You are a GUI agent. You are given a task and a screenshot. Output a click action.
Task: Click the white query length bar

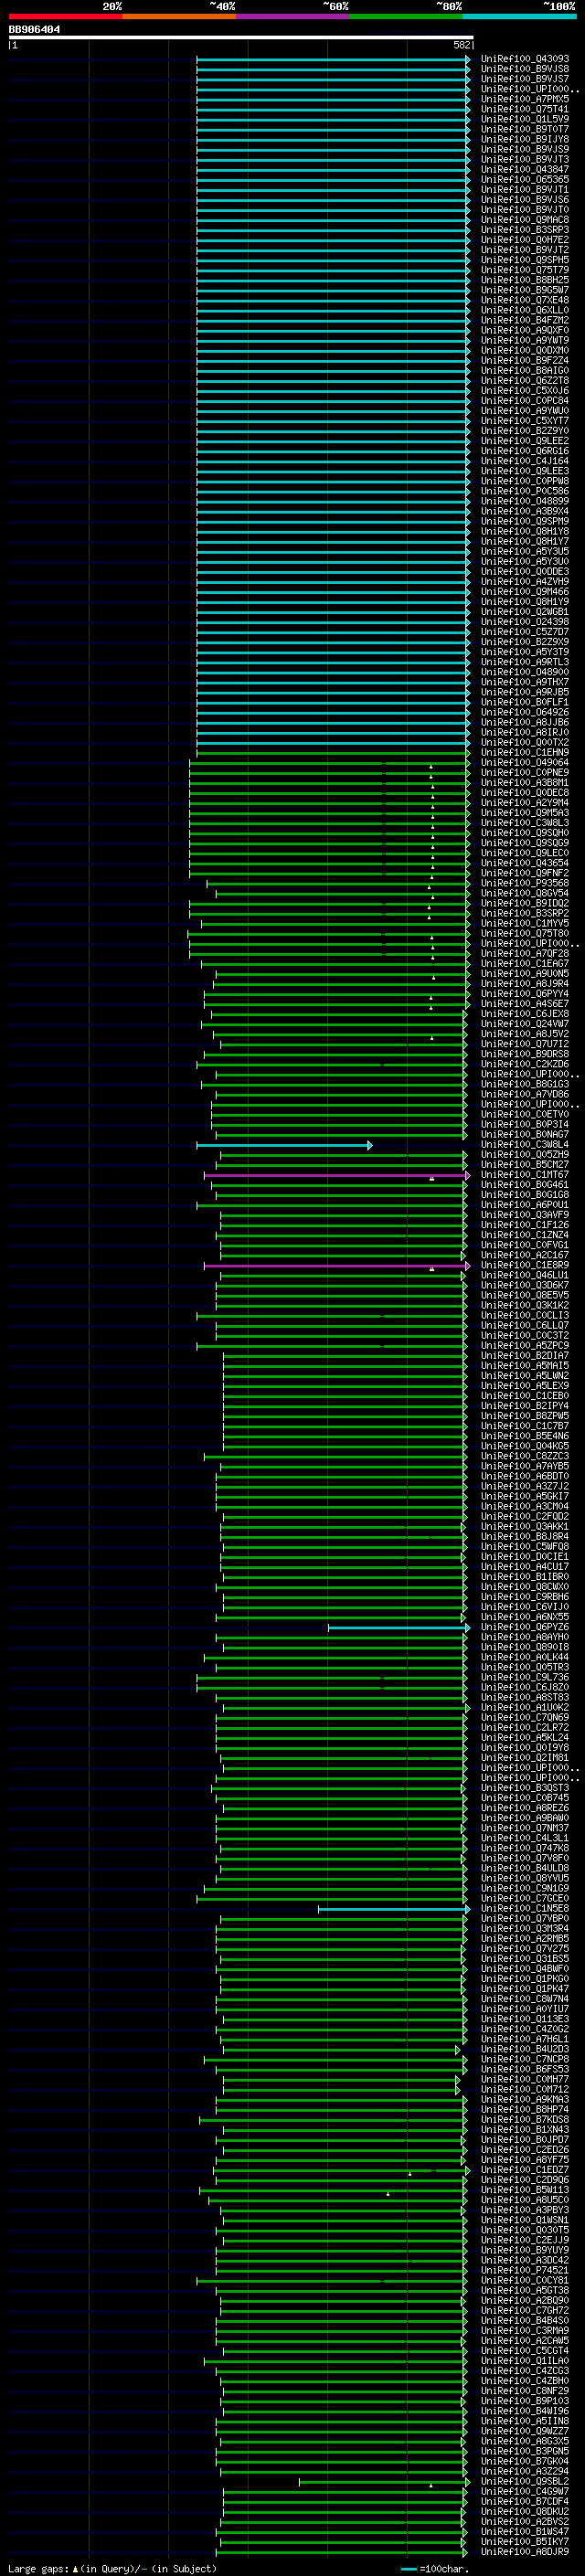[x=241, y=37]
